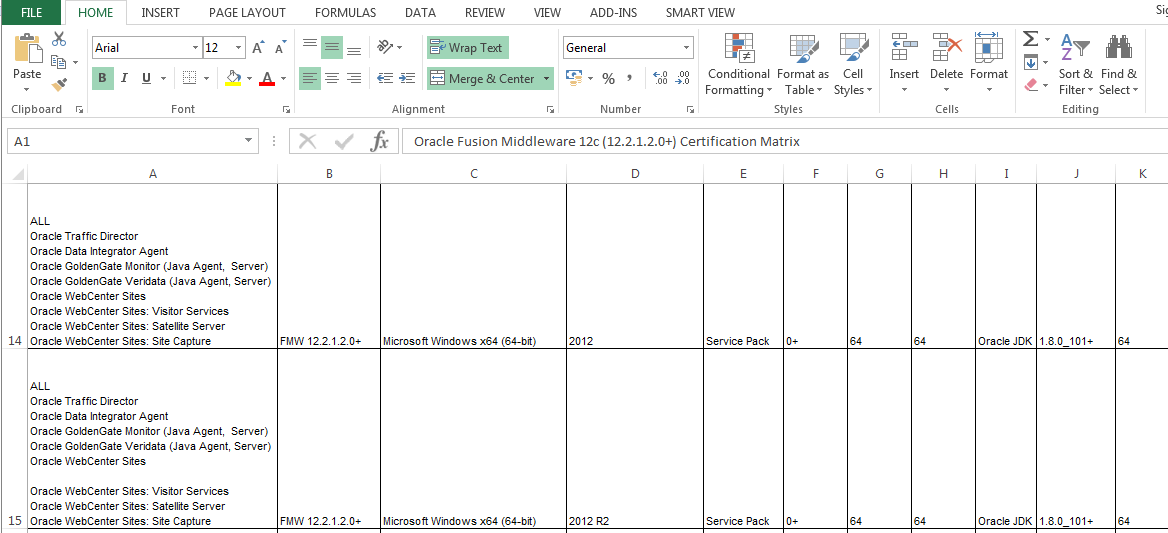Apply Comma Style

pyautogui.click(x=629, y=78)
